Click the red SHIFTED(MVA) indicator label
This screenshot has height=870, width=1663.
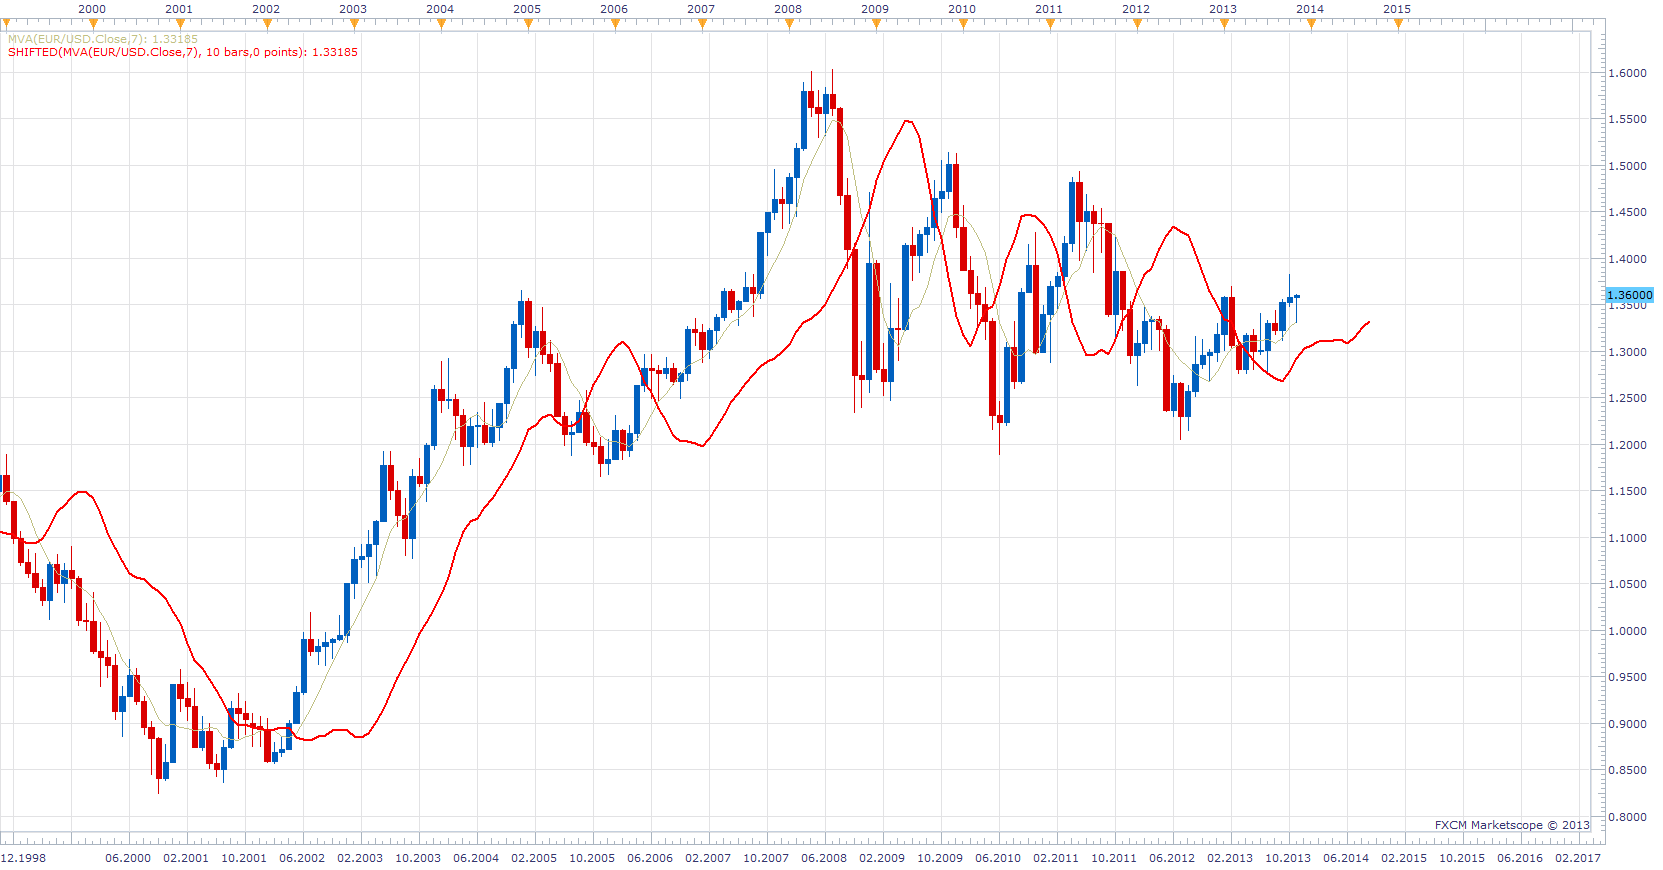tap(183, 52)
